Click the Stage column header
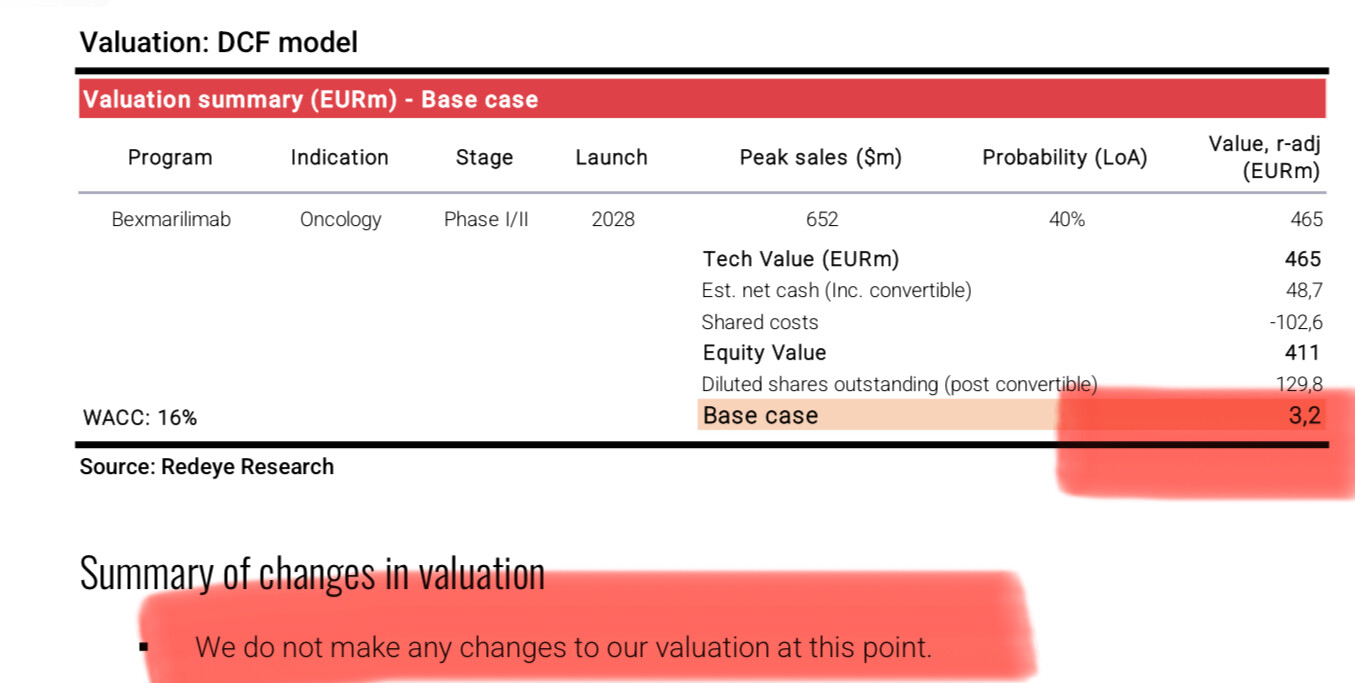The image size is (1355, 683). click(x=484, y=158)
